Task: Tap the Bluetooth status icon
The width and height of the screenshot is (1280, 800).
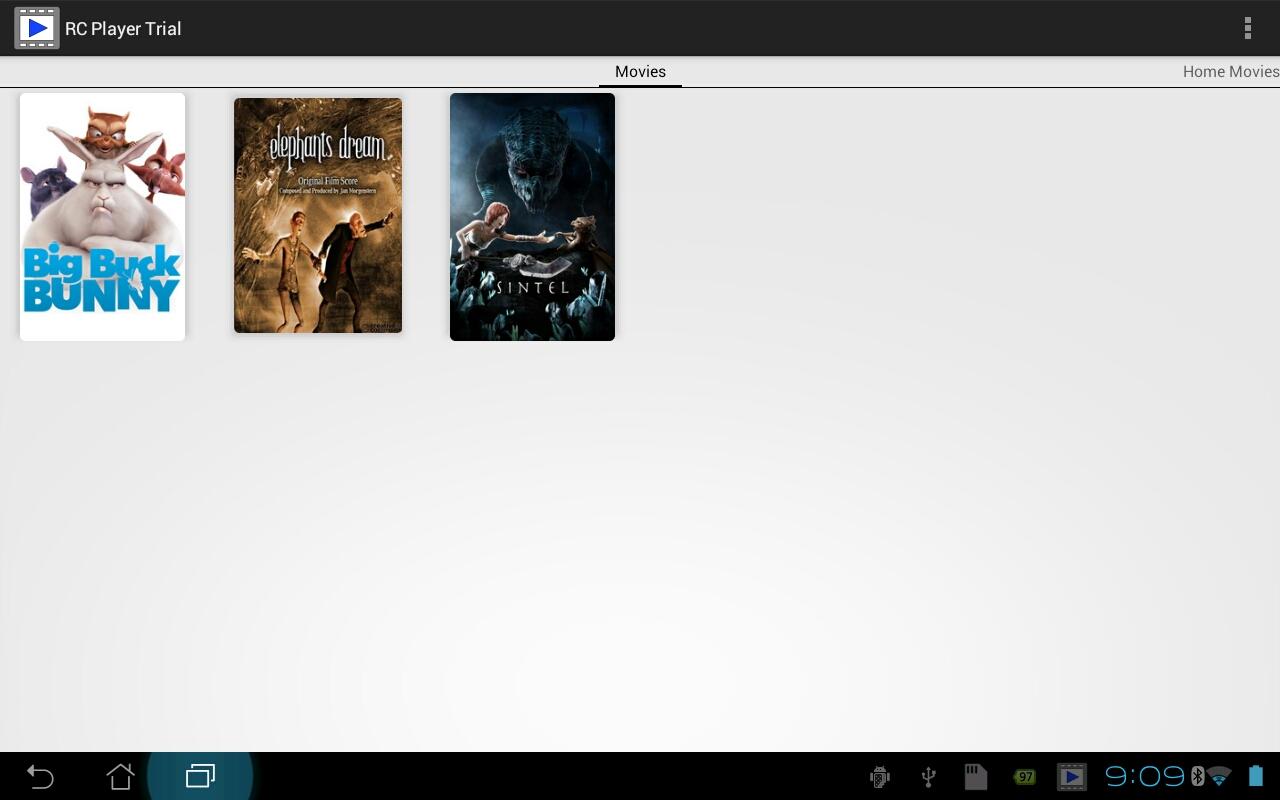Action: pos(1197,776)
